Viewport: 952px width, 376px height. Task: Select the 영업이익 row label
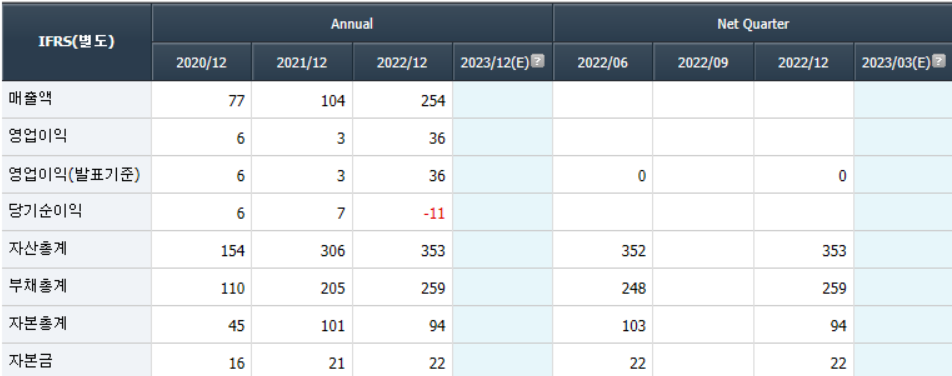click(x=38, y=137)
